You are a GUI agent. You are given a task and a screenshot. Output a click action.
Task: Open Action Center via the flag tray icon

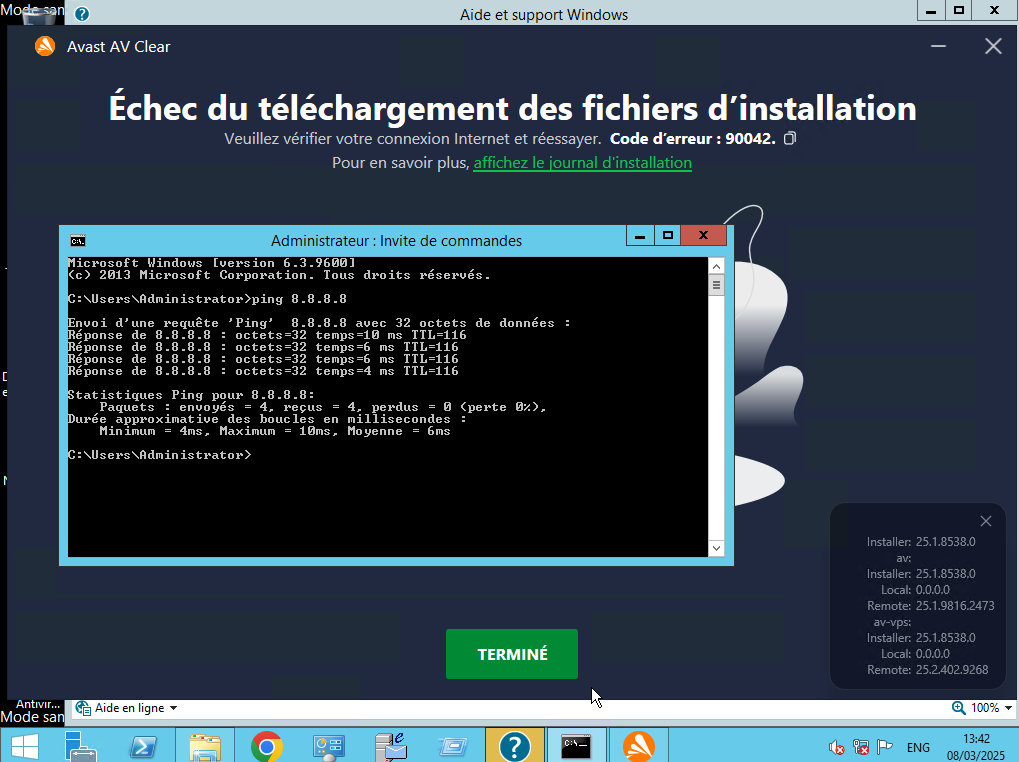884,747
